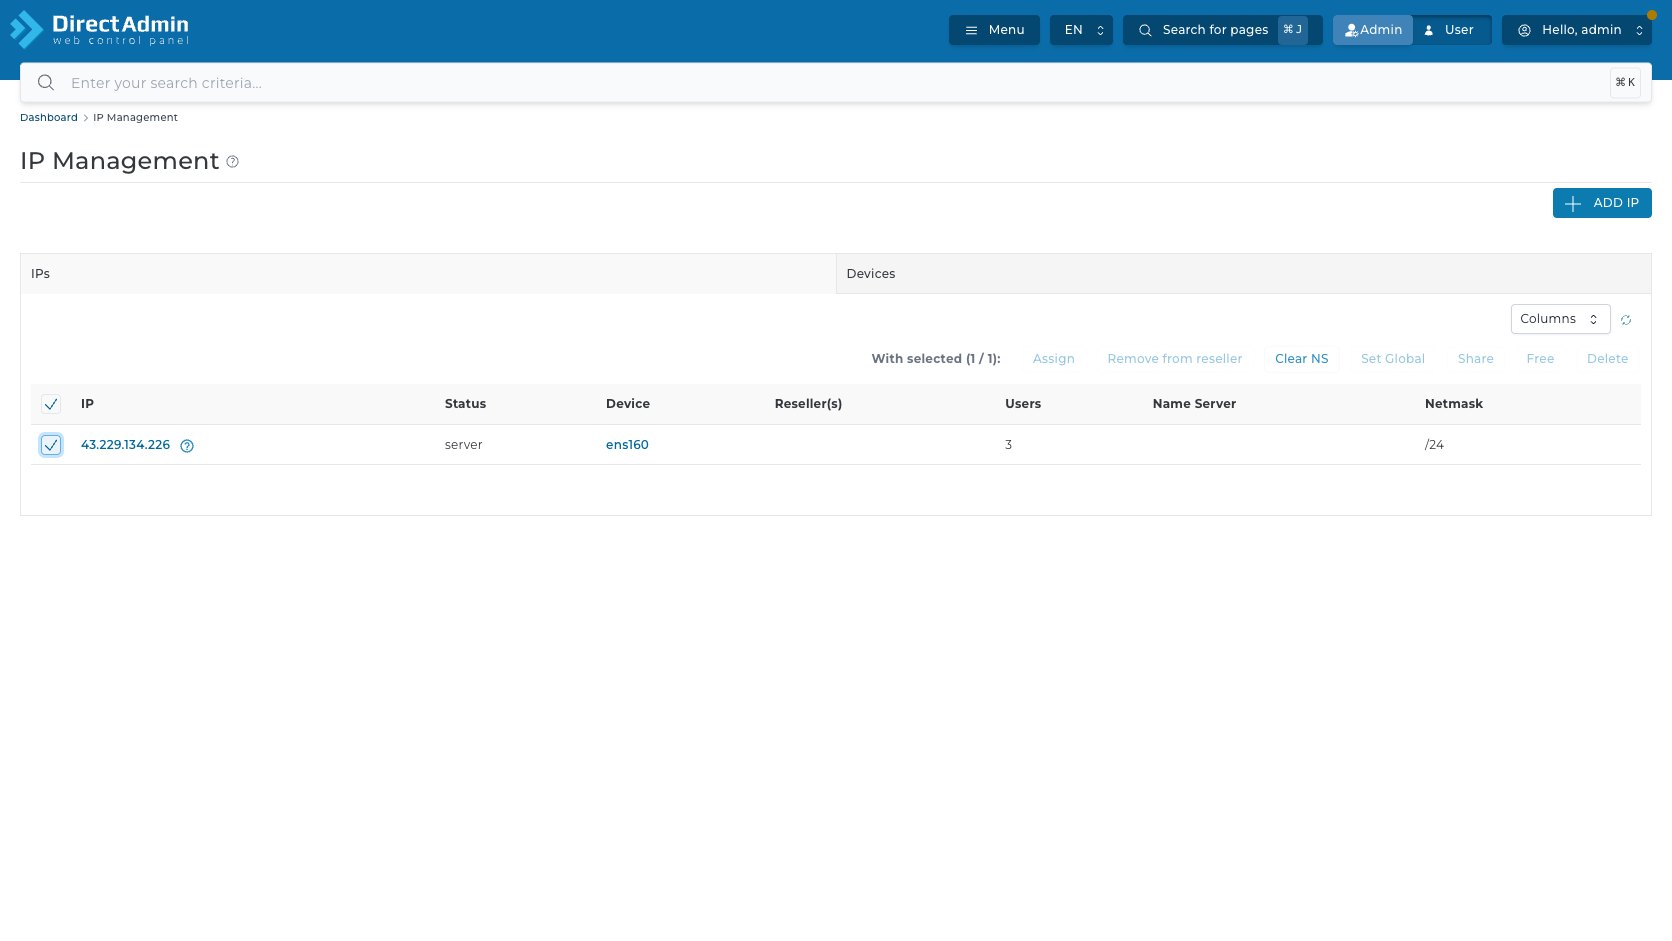Toggle the select-all checkbox in the table header
This screenshot has width=1672, height=941.
pos(51,404)
